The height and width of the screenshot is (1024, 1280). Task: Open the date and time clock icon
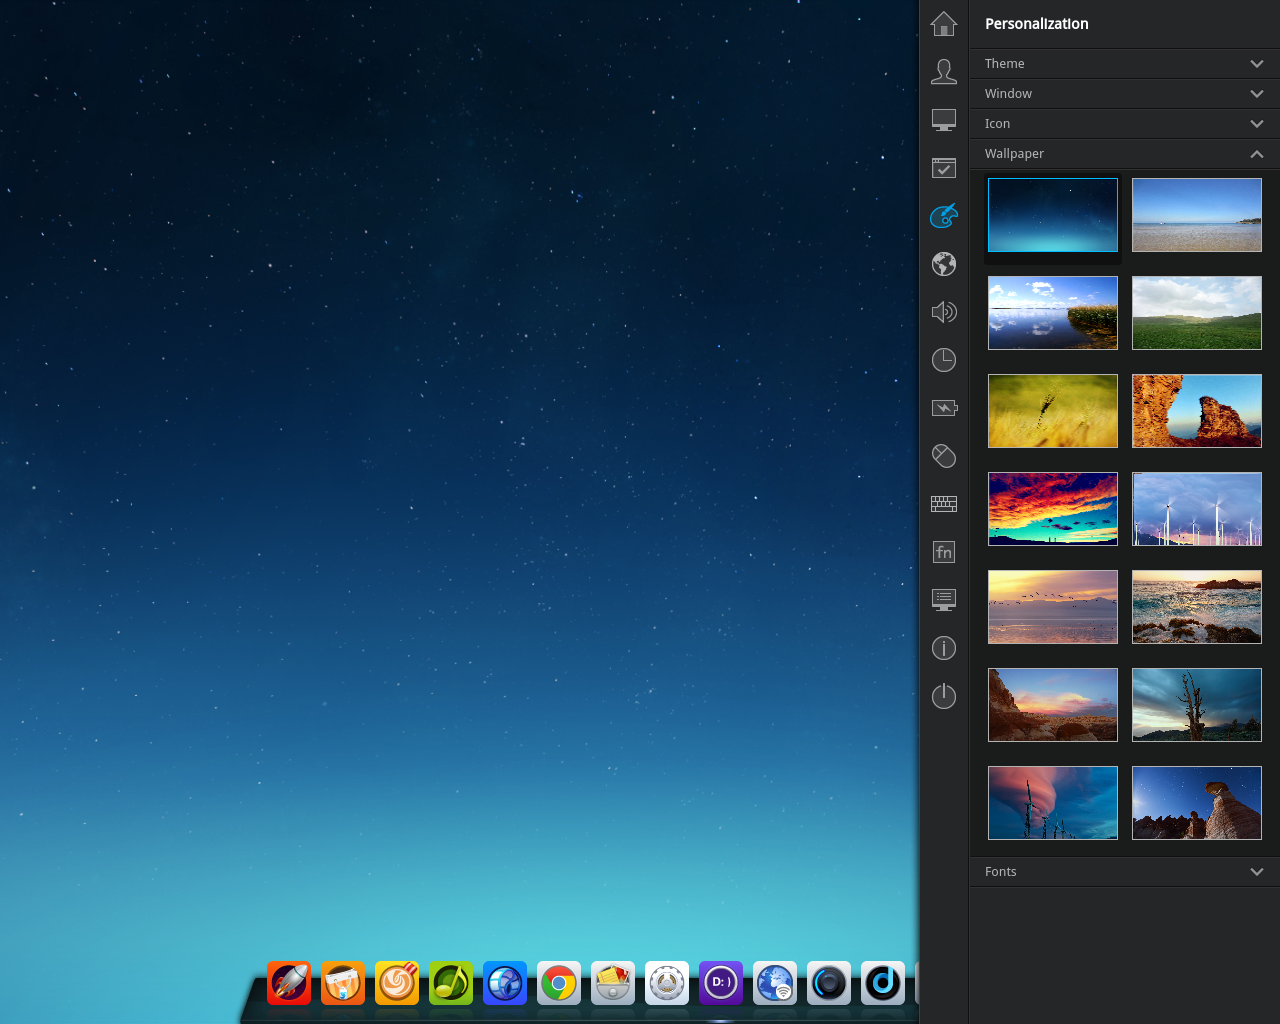click(944, 360)
